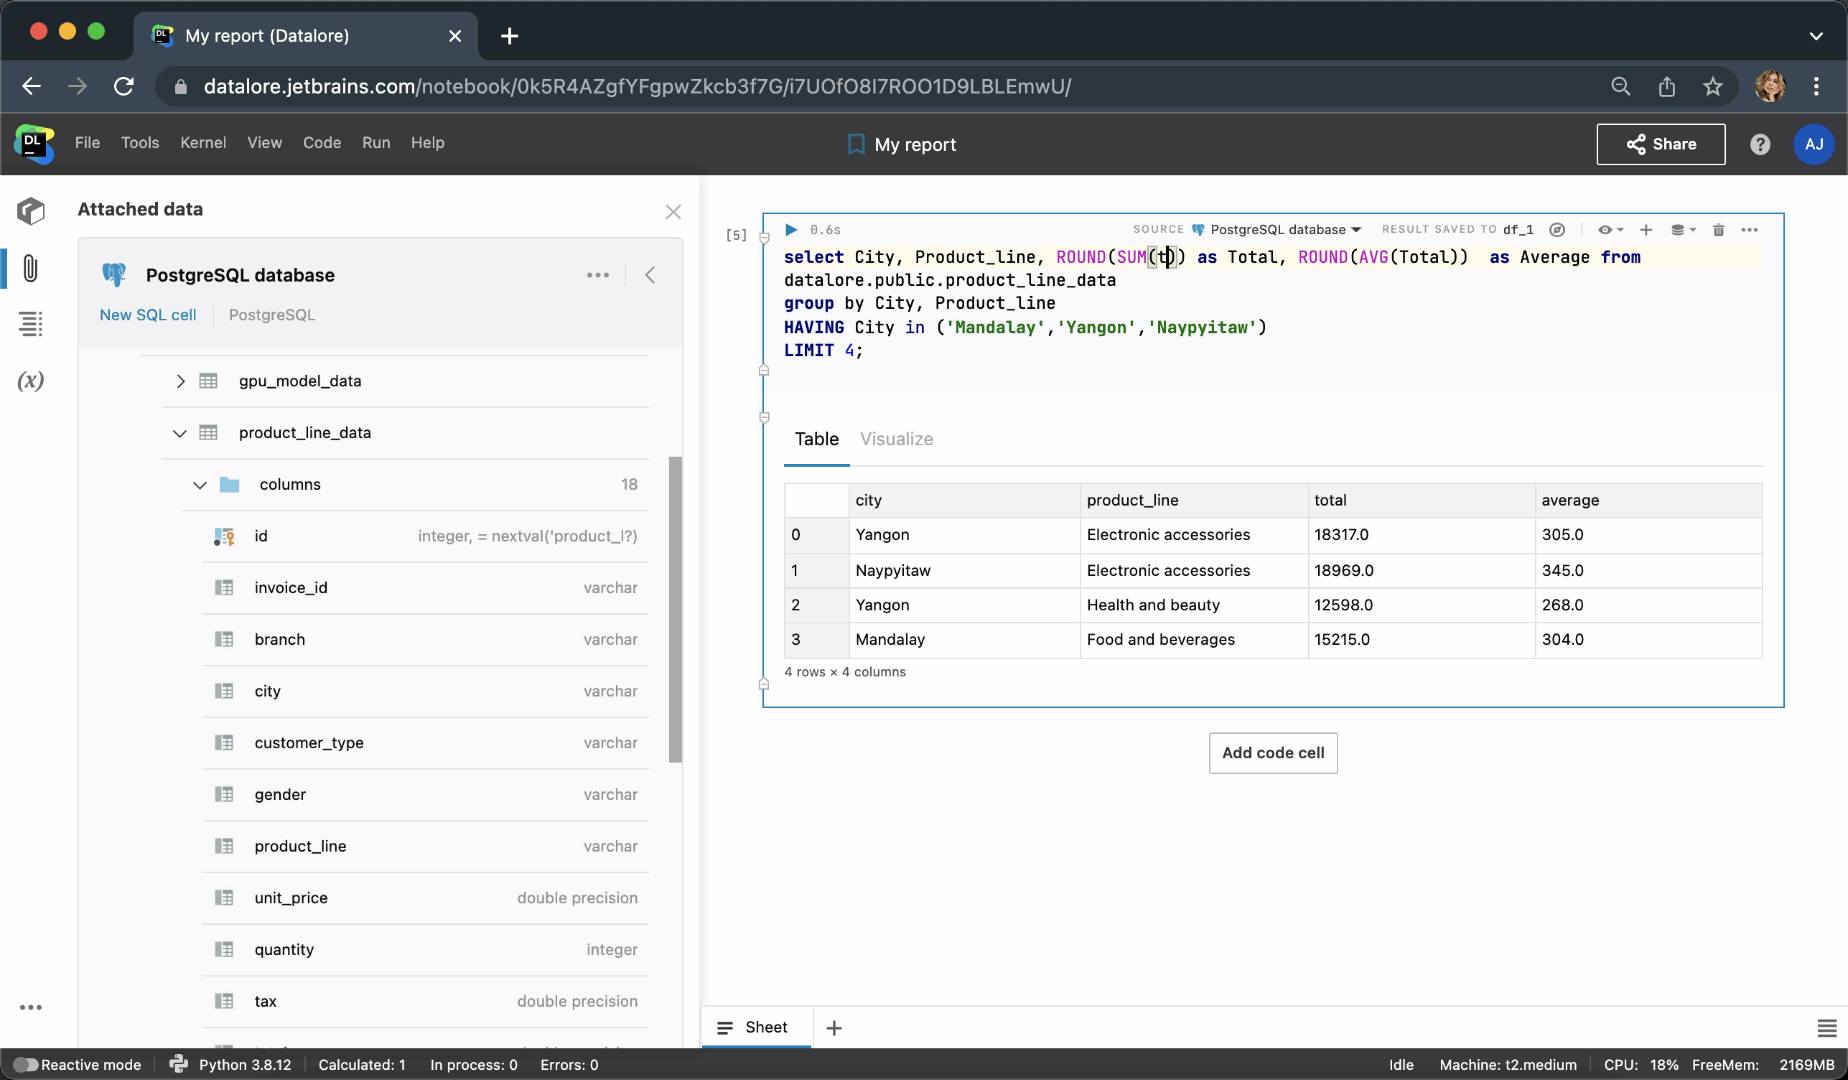Expand the gpu_model_data table

pos(180,381)
